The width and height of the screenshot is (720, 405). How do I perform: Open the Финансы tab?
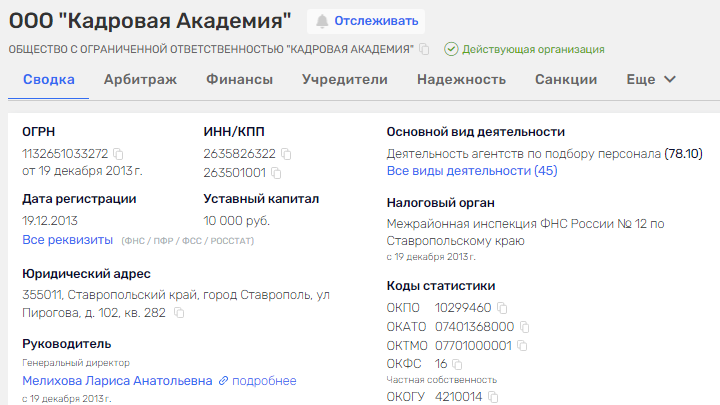coord(239,79)
